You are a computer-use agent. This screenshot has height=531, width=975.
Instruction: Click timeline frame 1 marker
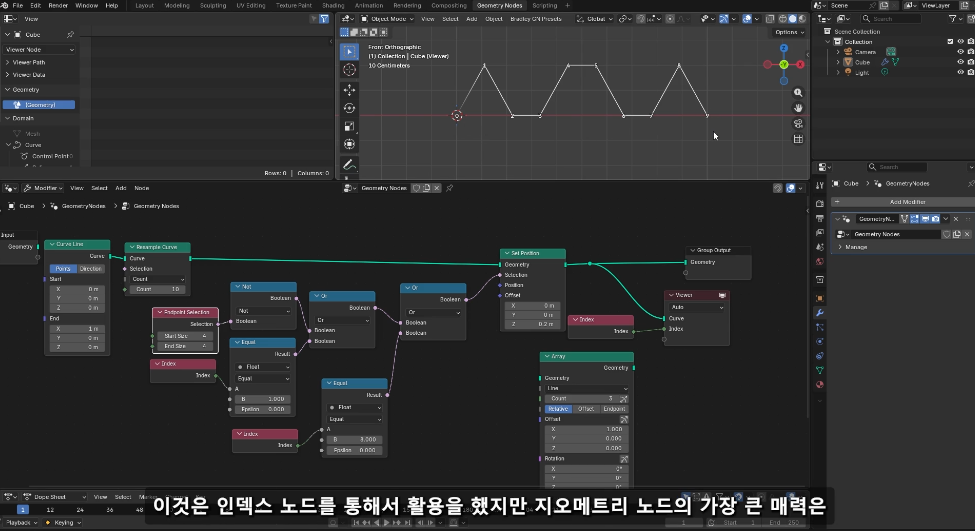pyautogui.click(x=22, y=509)
